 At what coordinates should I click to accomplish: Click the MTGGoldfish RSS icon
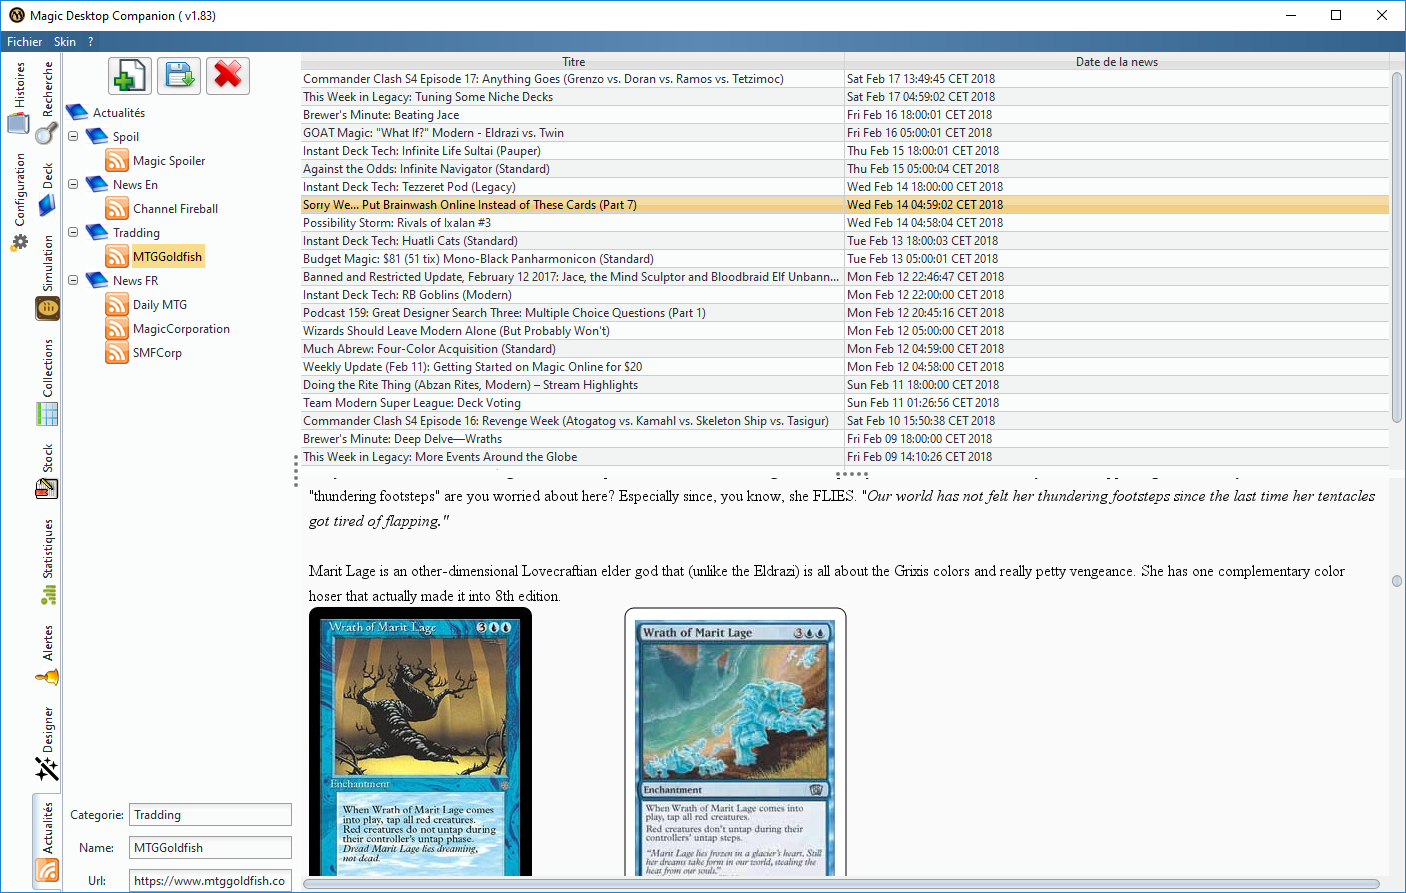click(x=117, y=257)
